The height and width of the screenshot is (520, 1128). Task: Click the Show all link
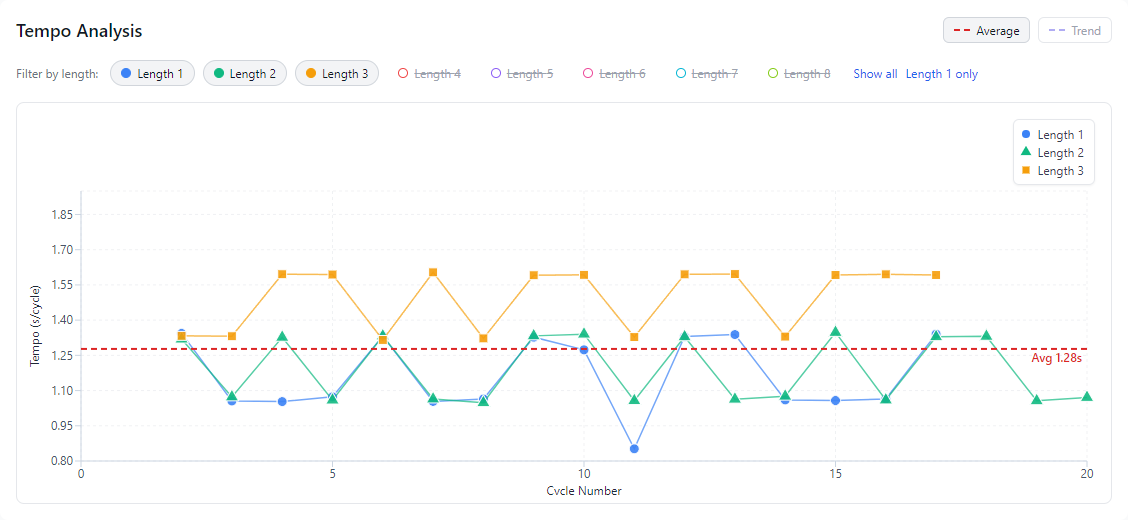[x=875, y=73]
